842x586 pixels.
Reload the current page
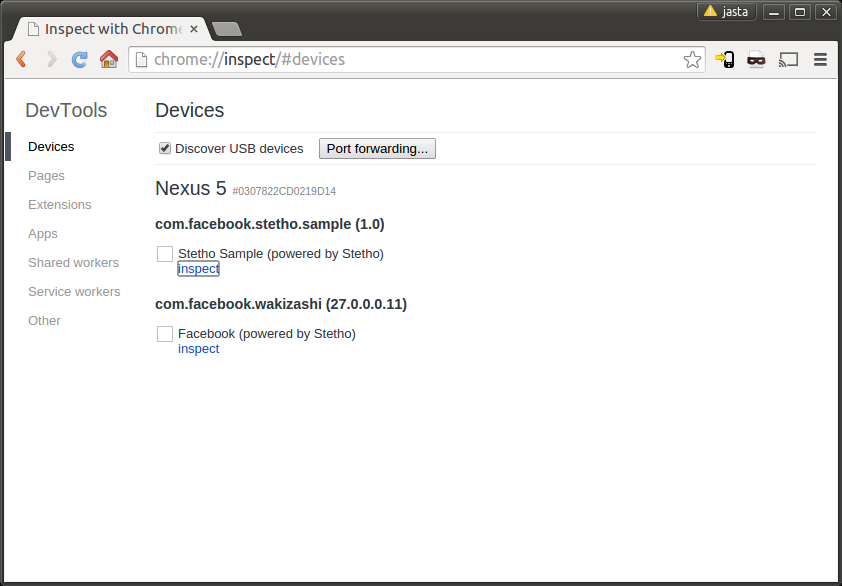(79, 59)
